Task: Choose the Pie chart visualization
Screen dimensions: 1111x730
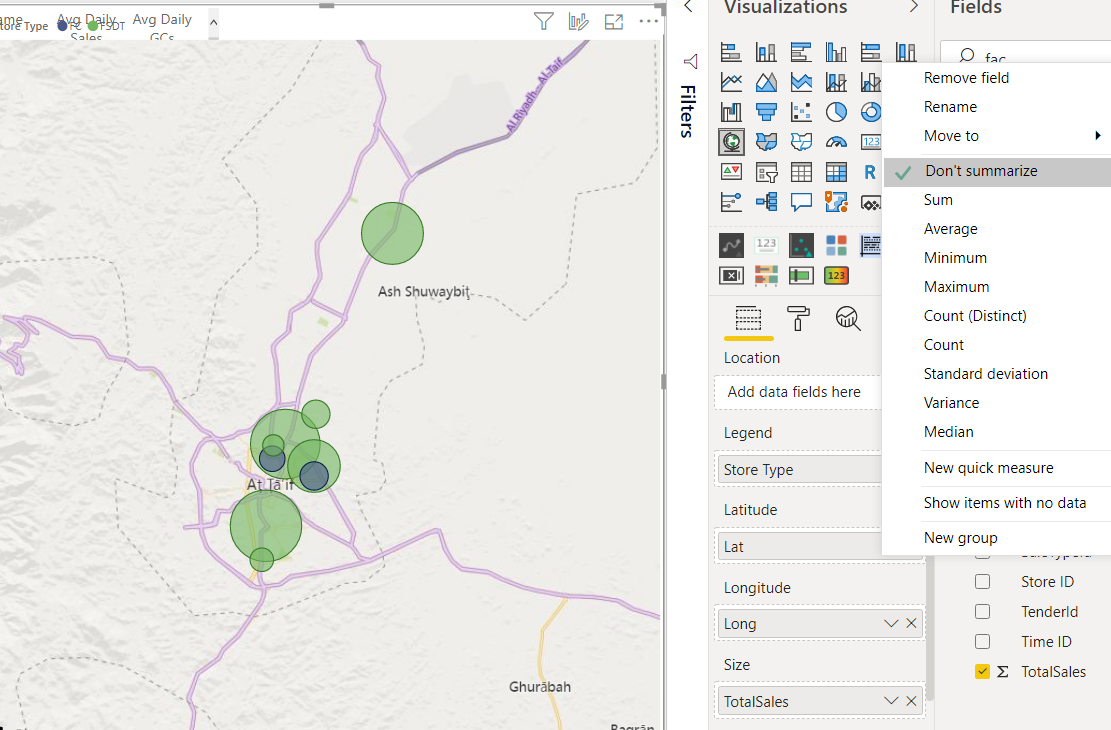Action: click(x=836, y=112)
